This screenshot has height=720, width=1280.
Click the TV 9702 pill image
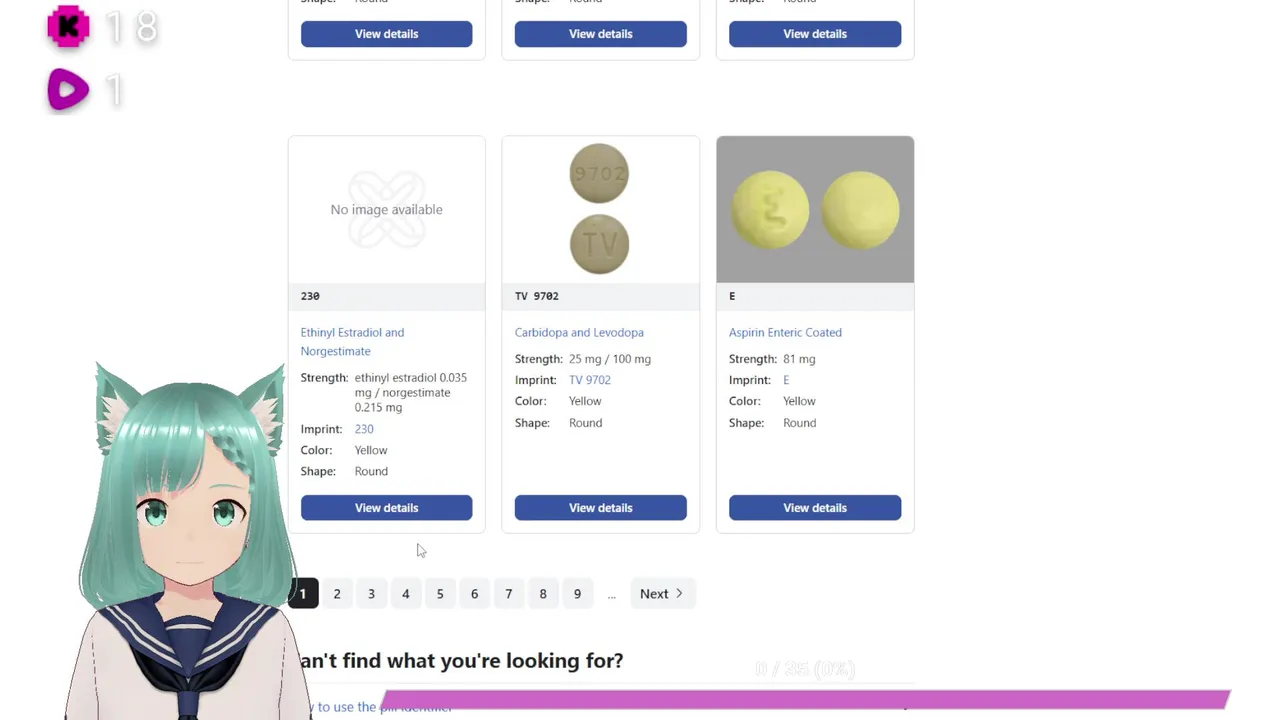coord(599,209)
